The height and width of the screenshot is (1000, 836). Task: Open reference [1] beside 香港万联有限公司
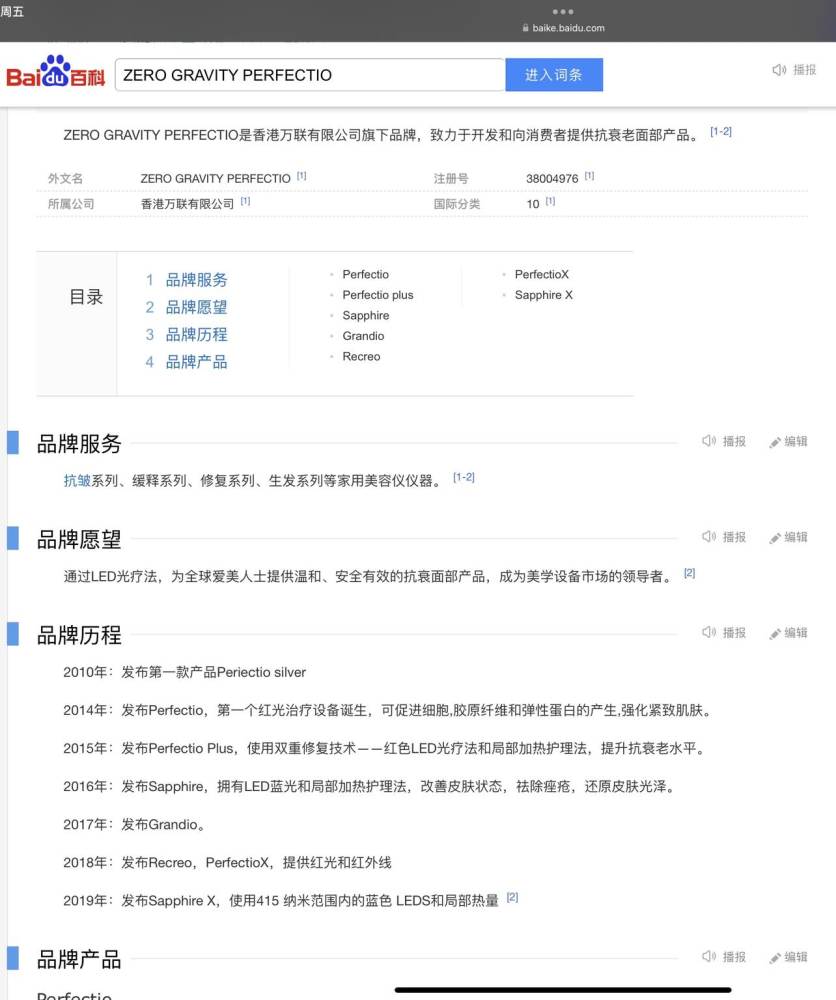[x=246, y=202]
